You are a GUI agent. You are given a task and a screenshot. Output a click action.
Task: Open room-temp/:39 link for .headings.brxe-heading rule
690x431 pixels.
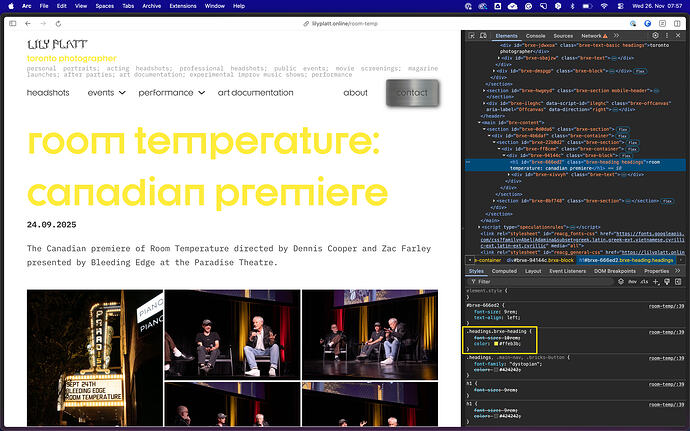click(x=666, y=332)
